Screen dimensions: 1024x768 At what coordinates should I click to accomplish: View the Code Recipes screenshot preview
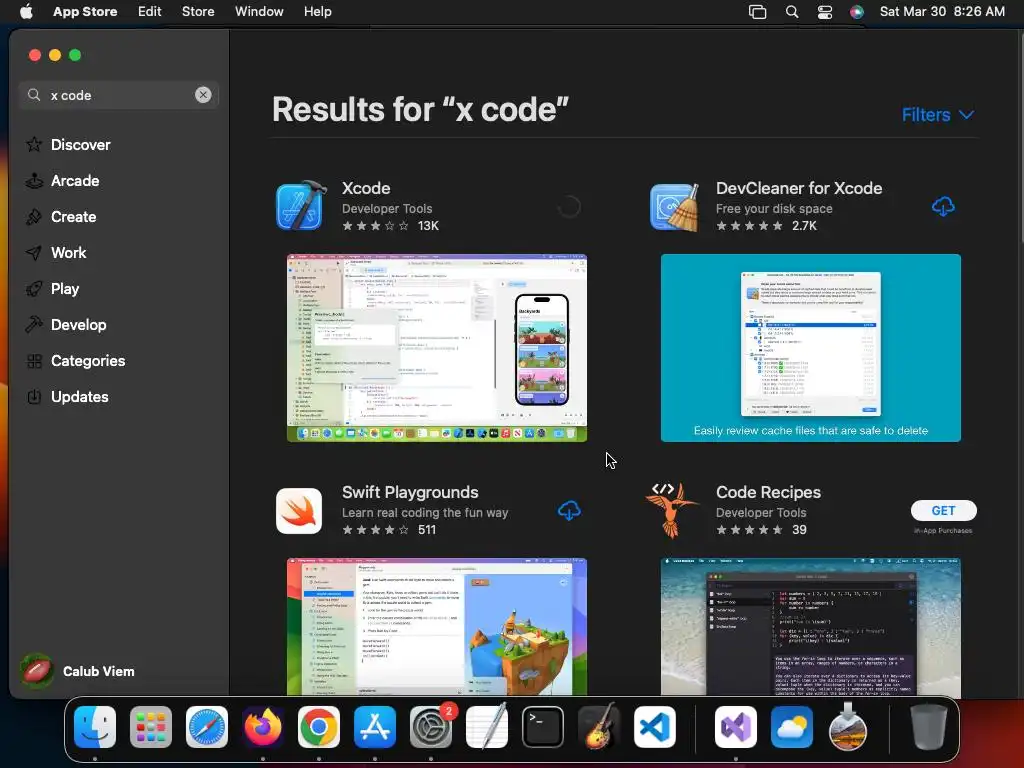[810, 626]
